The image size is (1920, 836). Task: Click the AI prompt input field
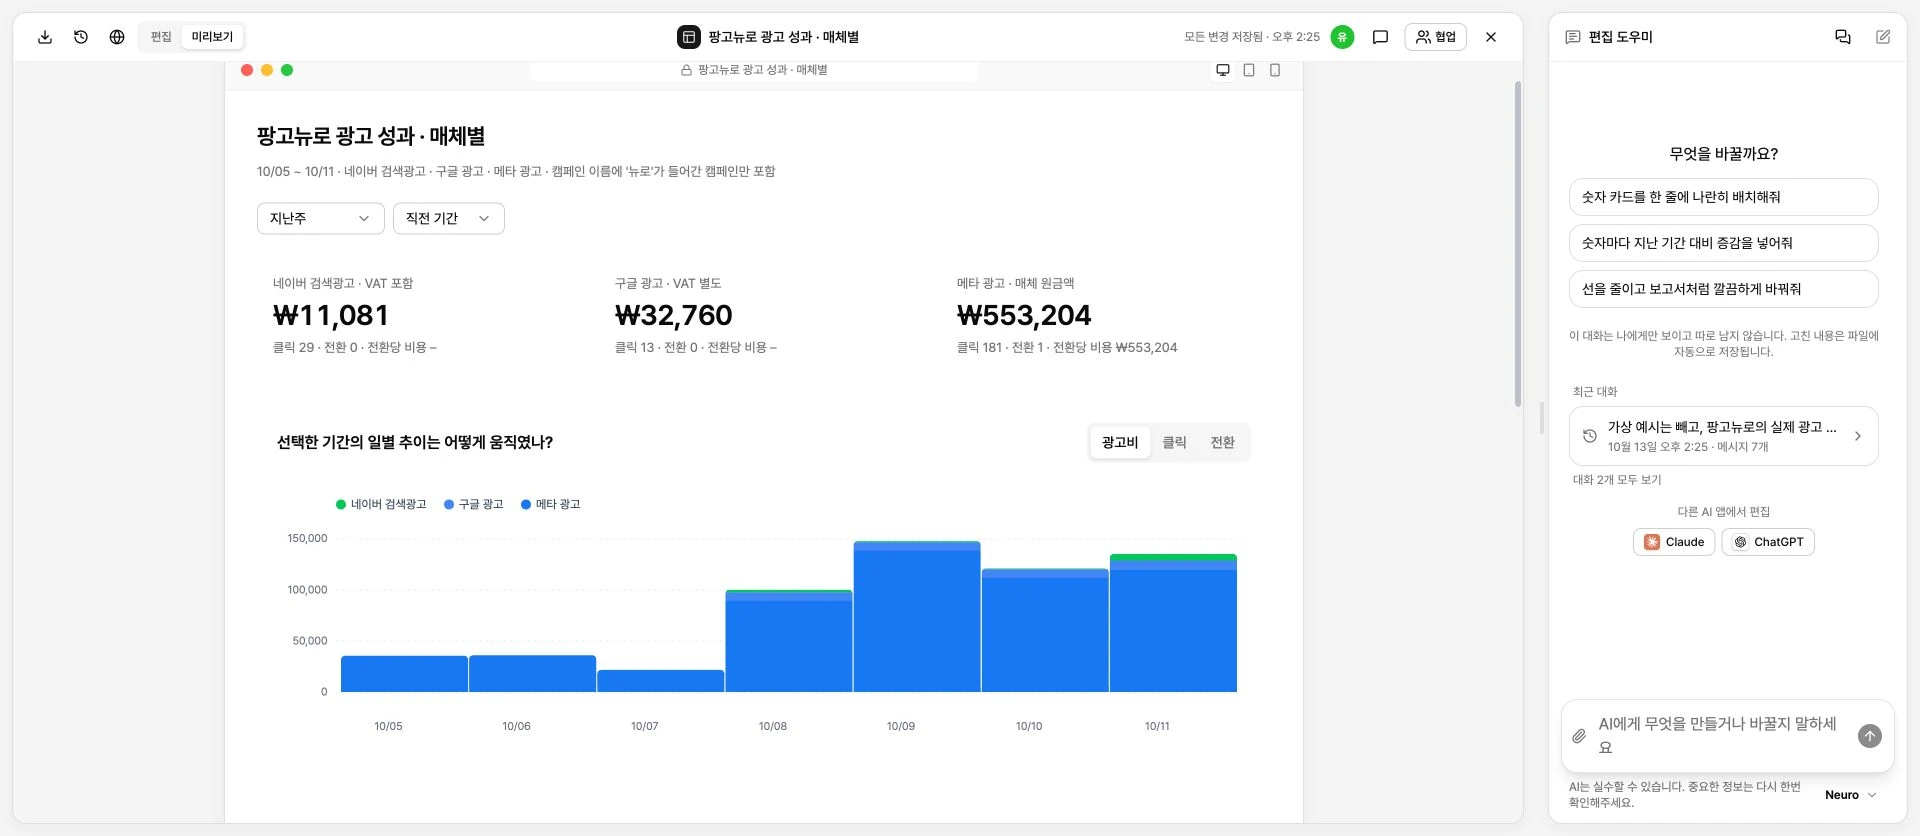[1718, 736]
